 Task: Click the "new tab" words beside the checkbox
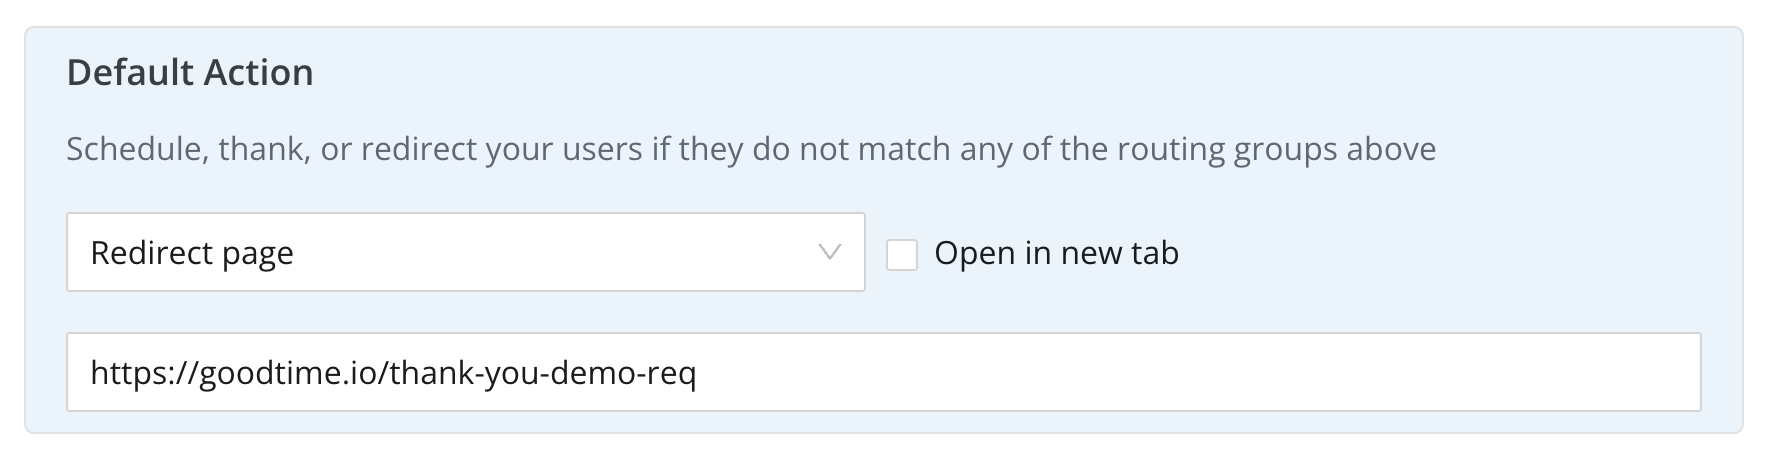[x=1120, y=253]
